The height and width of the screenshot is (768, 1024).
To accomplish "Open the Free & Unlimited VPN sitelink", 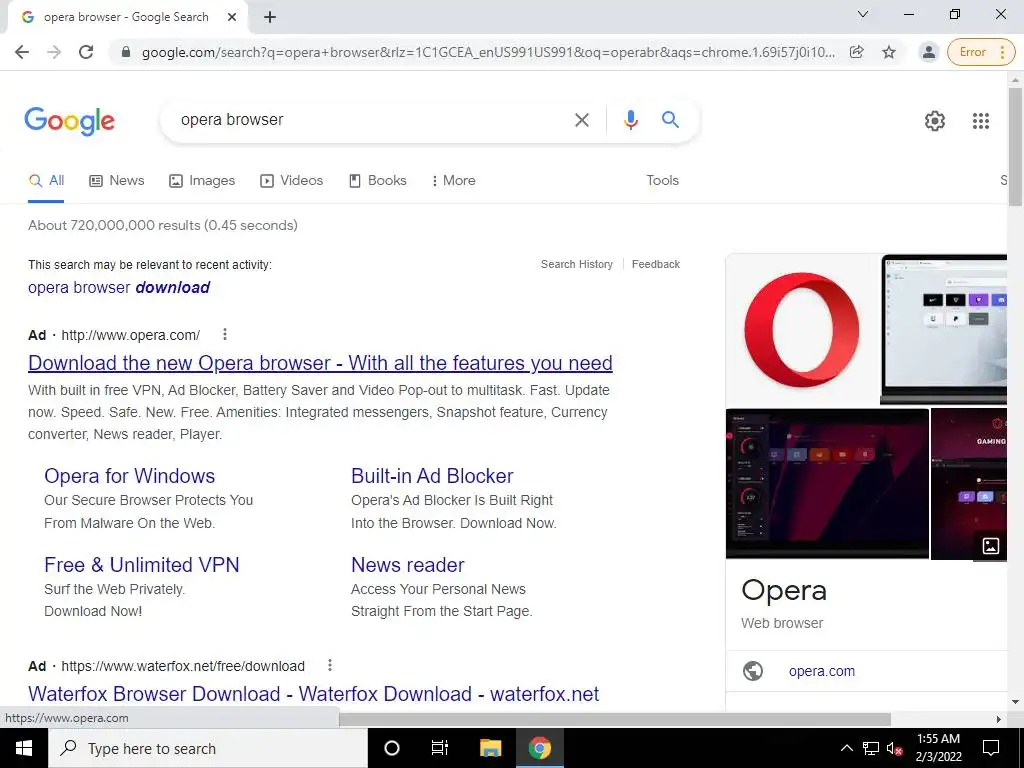I will click(x=142, y=565).
